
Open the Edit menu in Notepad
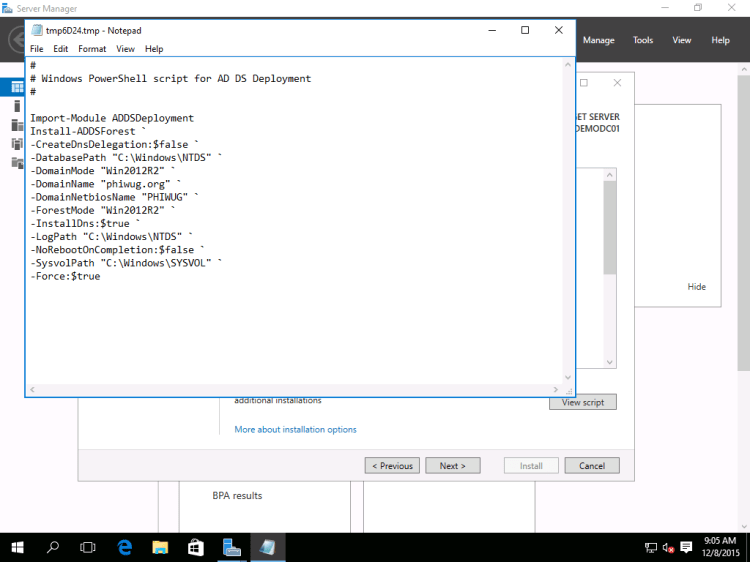[61, 48]
